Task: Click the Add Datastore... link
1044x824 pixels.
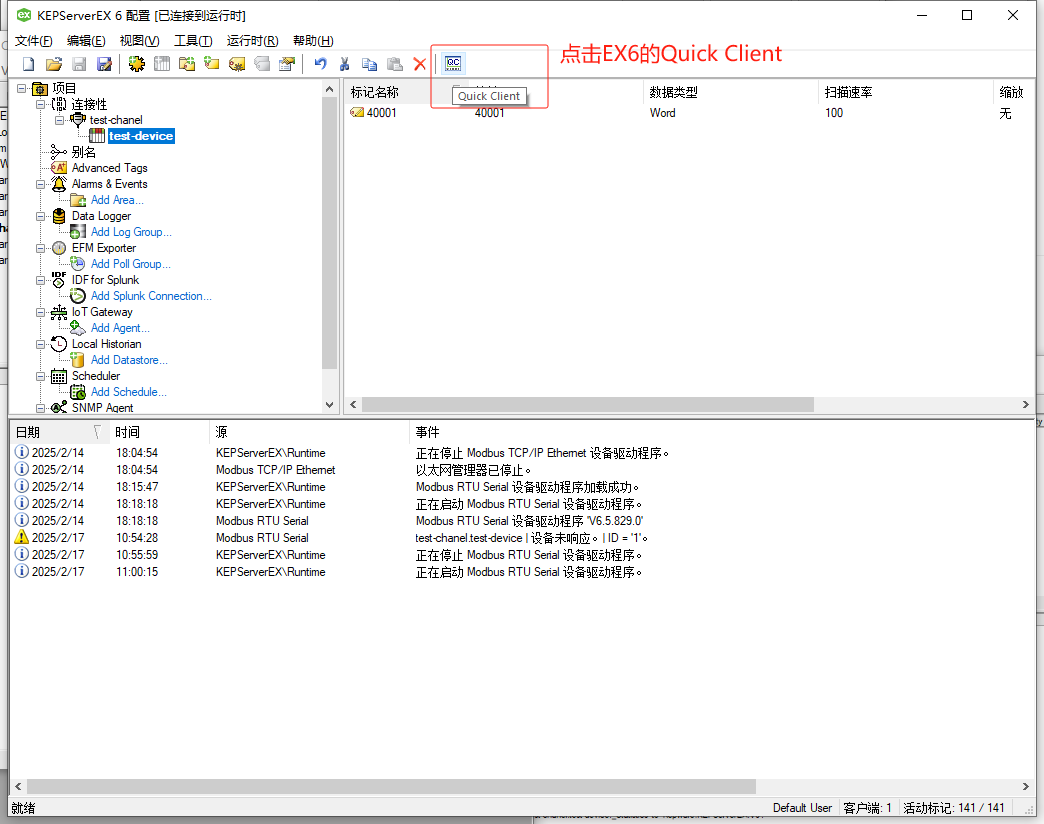Action: coord(129,359)
